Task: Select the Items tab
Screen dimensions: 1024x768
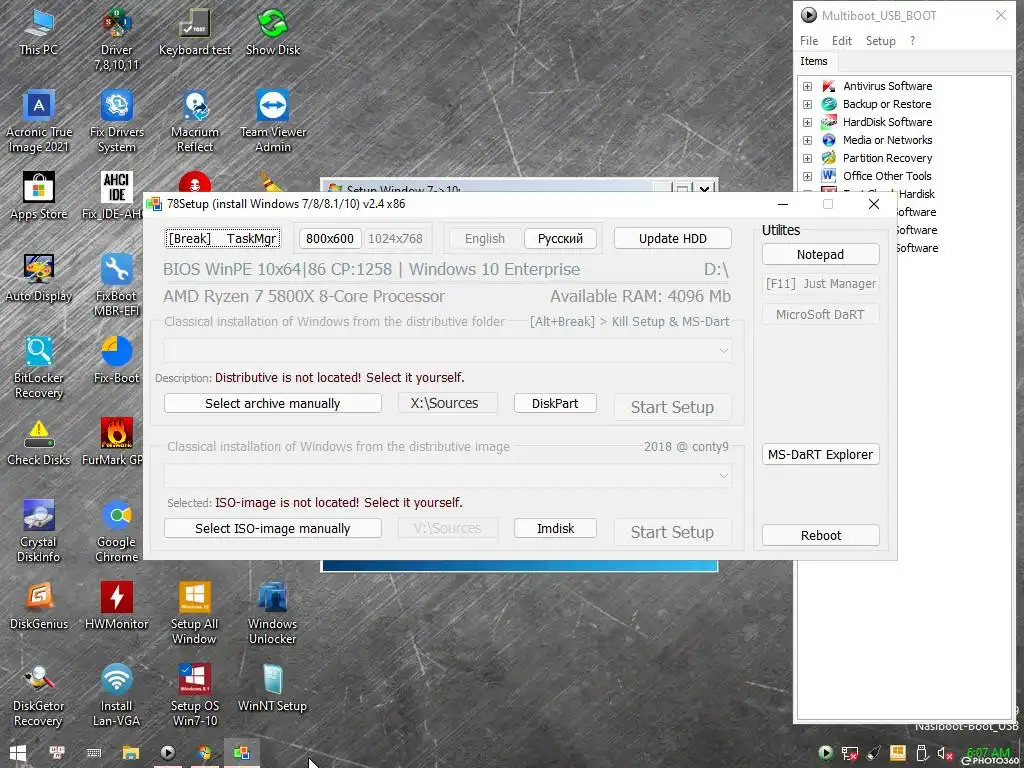Action: click(x=814, y=61)
